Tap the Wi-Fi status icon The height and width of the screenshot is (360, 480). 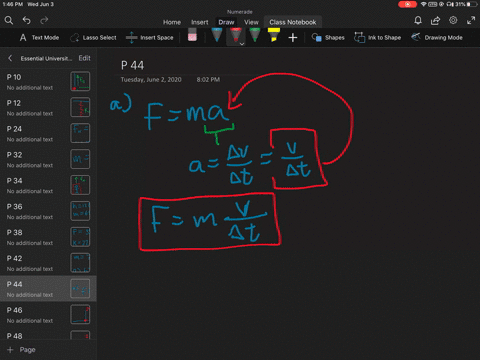tap(423, 4)
